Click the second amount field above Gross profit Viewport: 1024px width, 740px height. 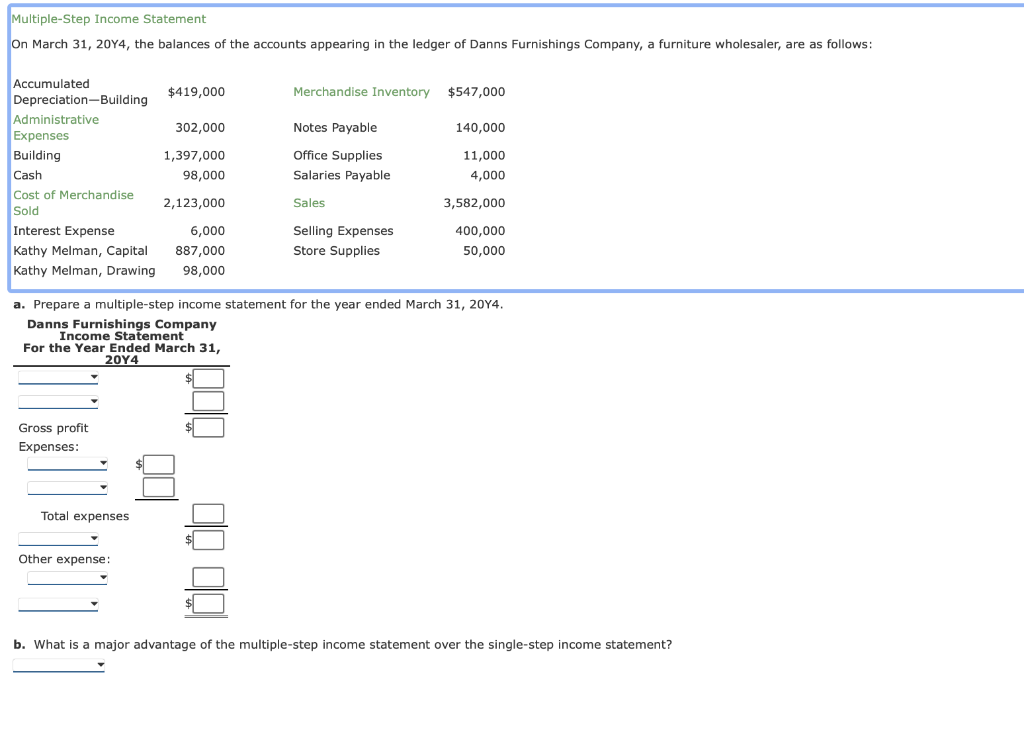[208, 401]
